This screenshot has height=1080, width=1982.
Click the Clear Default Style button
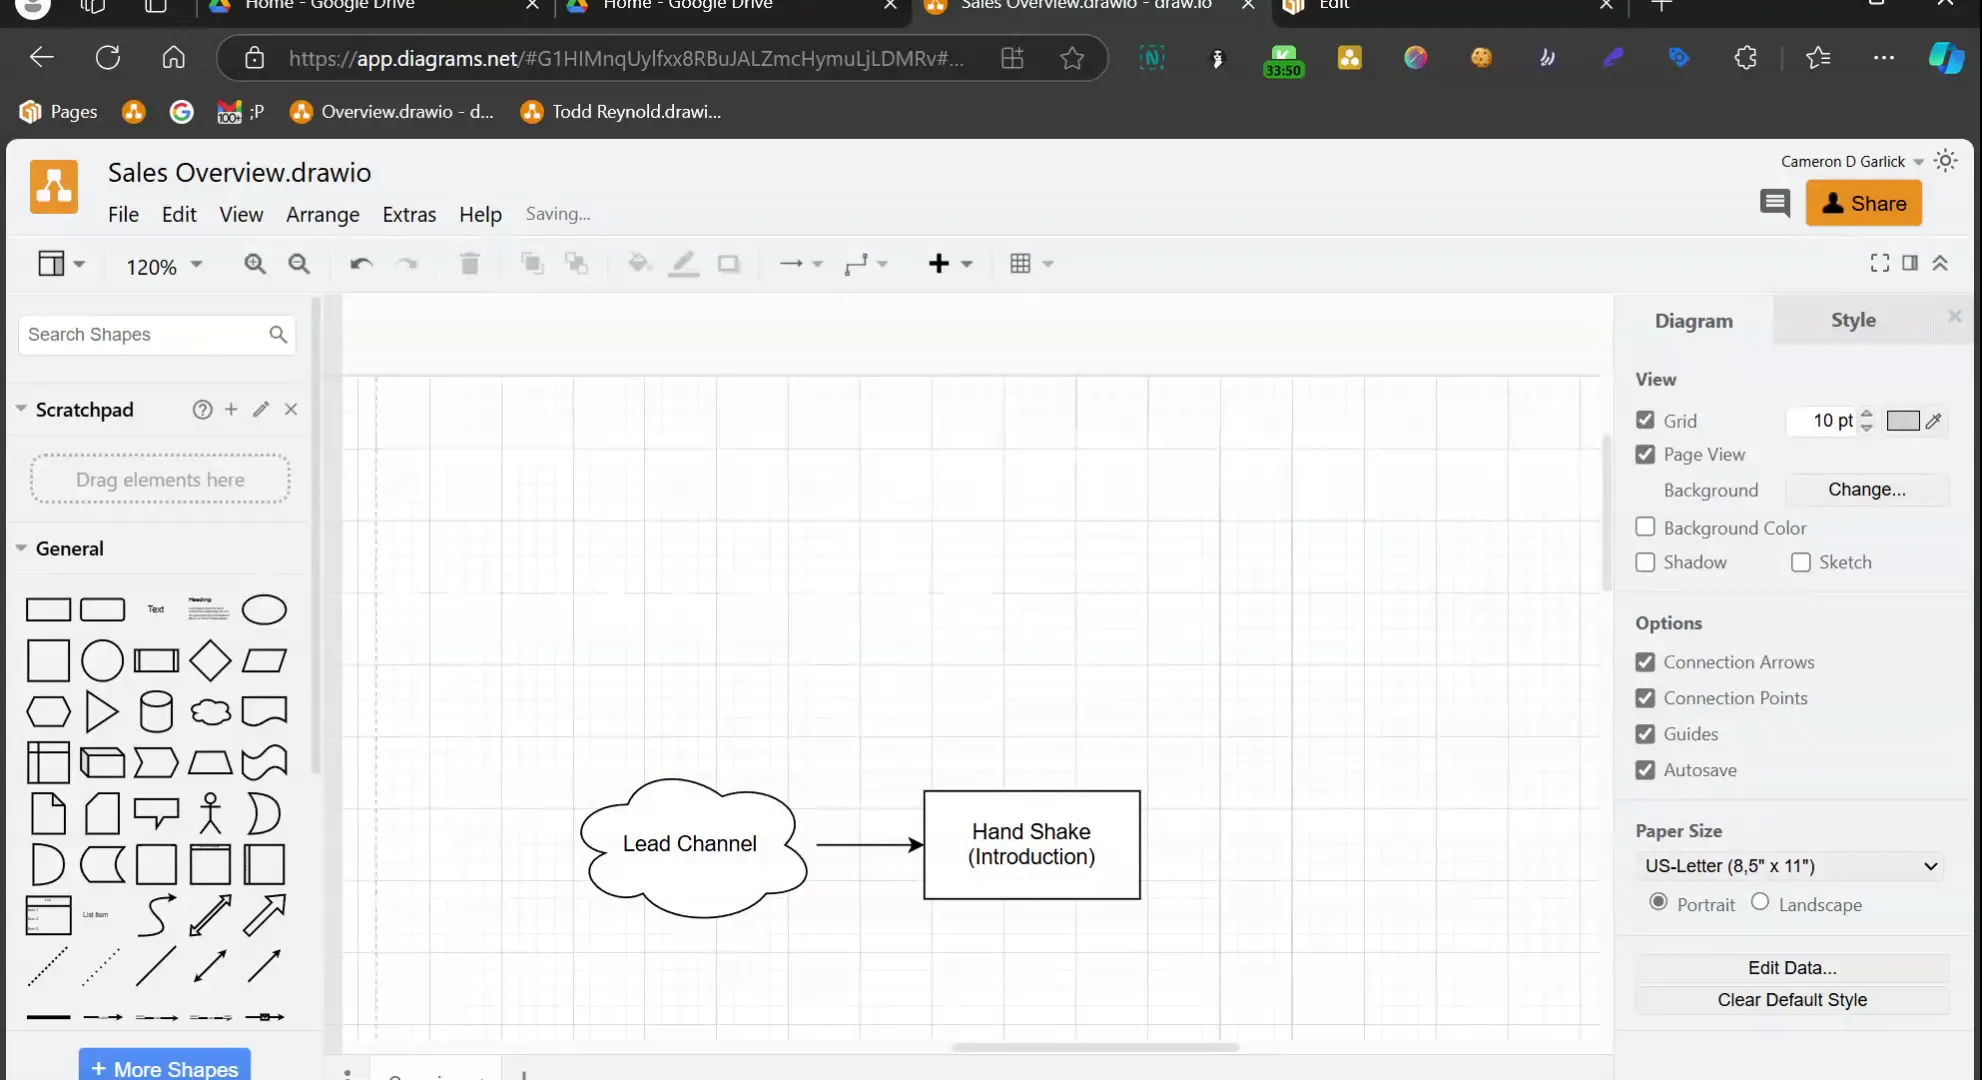pos(1790,999)
